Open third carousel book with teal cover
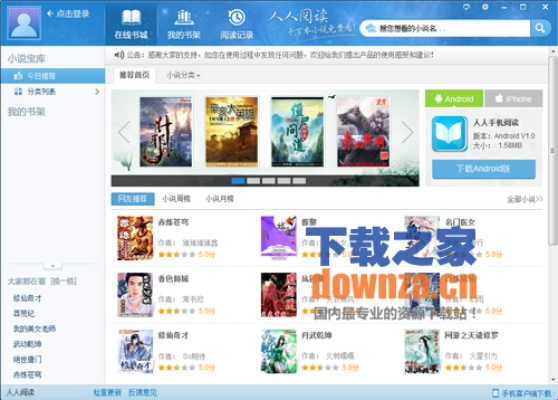This screenshot has height=400, width=558. [x=298, y=132]
